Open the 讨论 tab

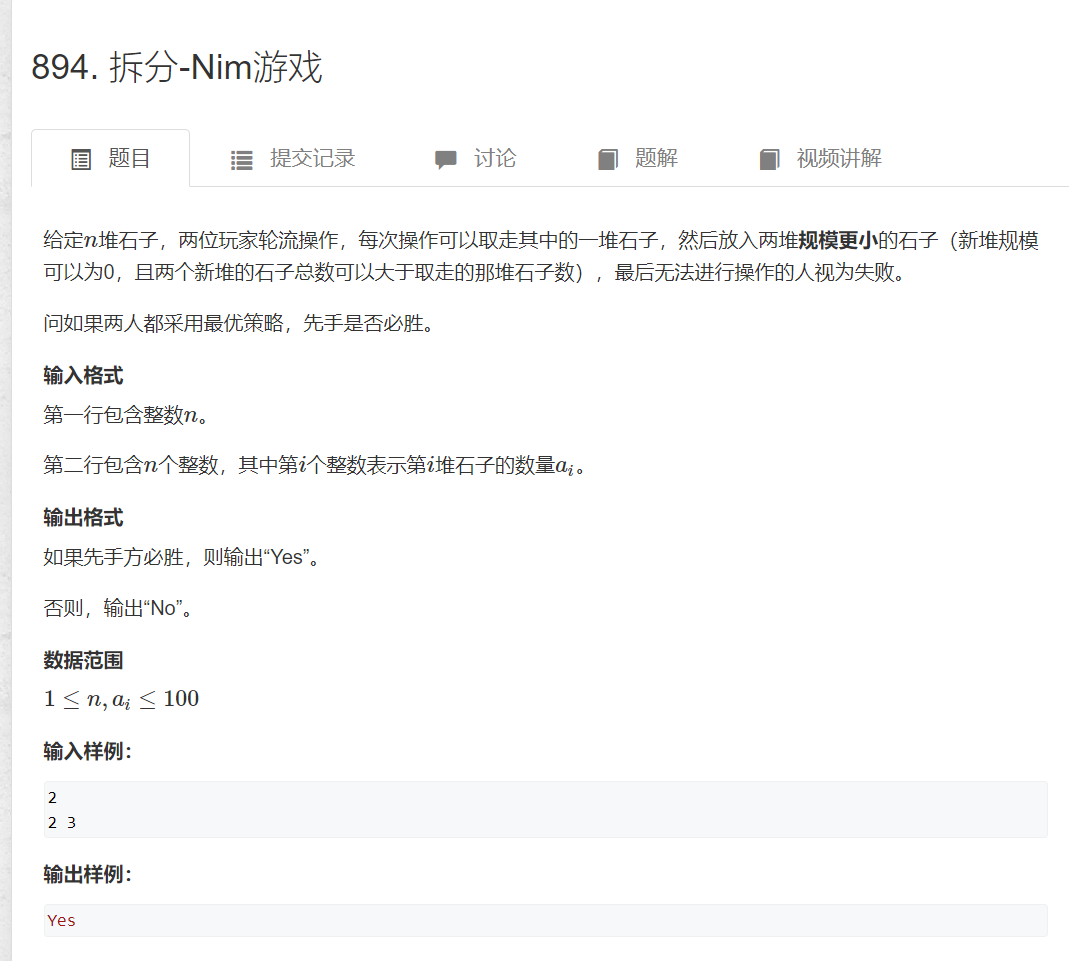point(475,158)
